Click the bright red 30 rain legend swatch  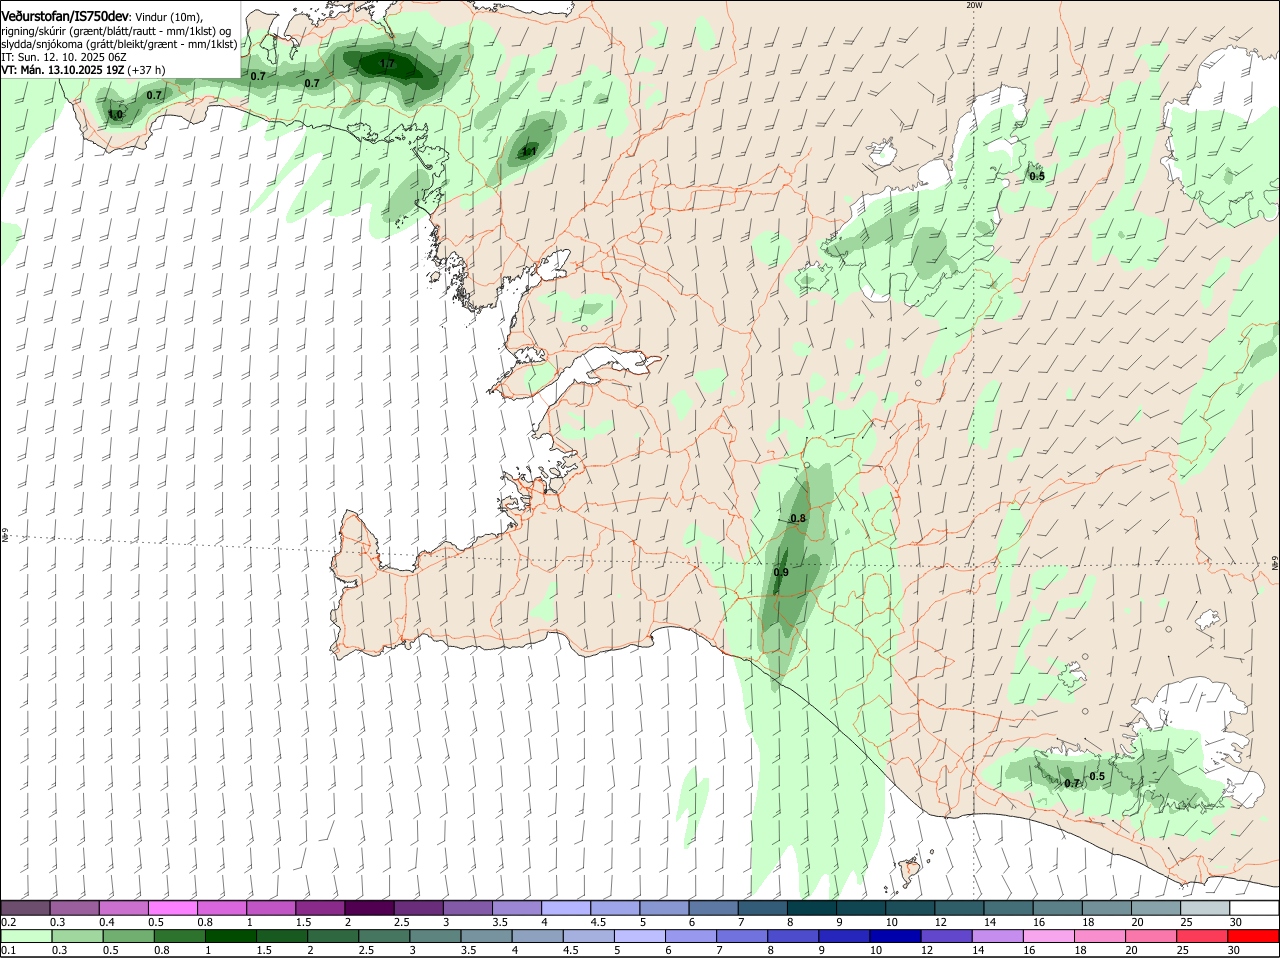tap(1251, 936)
